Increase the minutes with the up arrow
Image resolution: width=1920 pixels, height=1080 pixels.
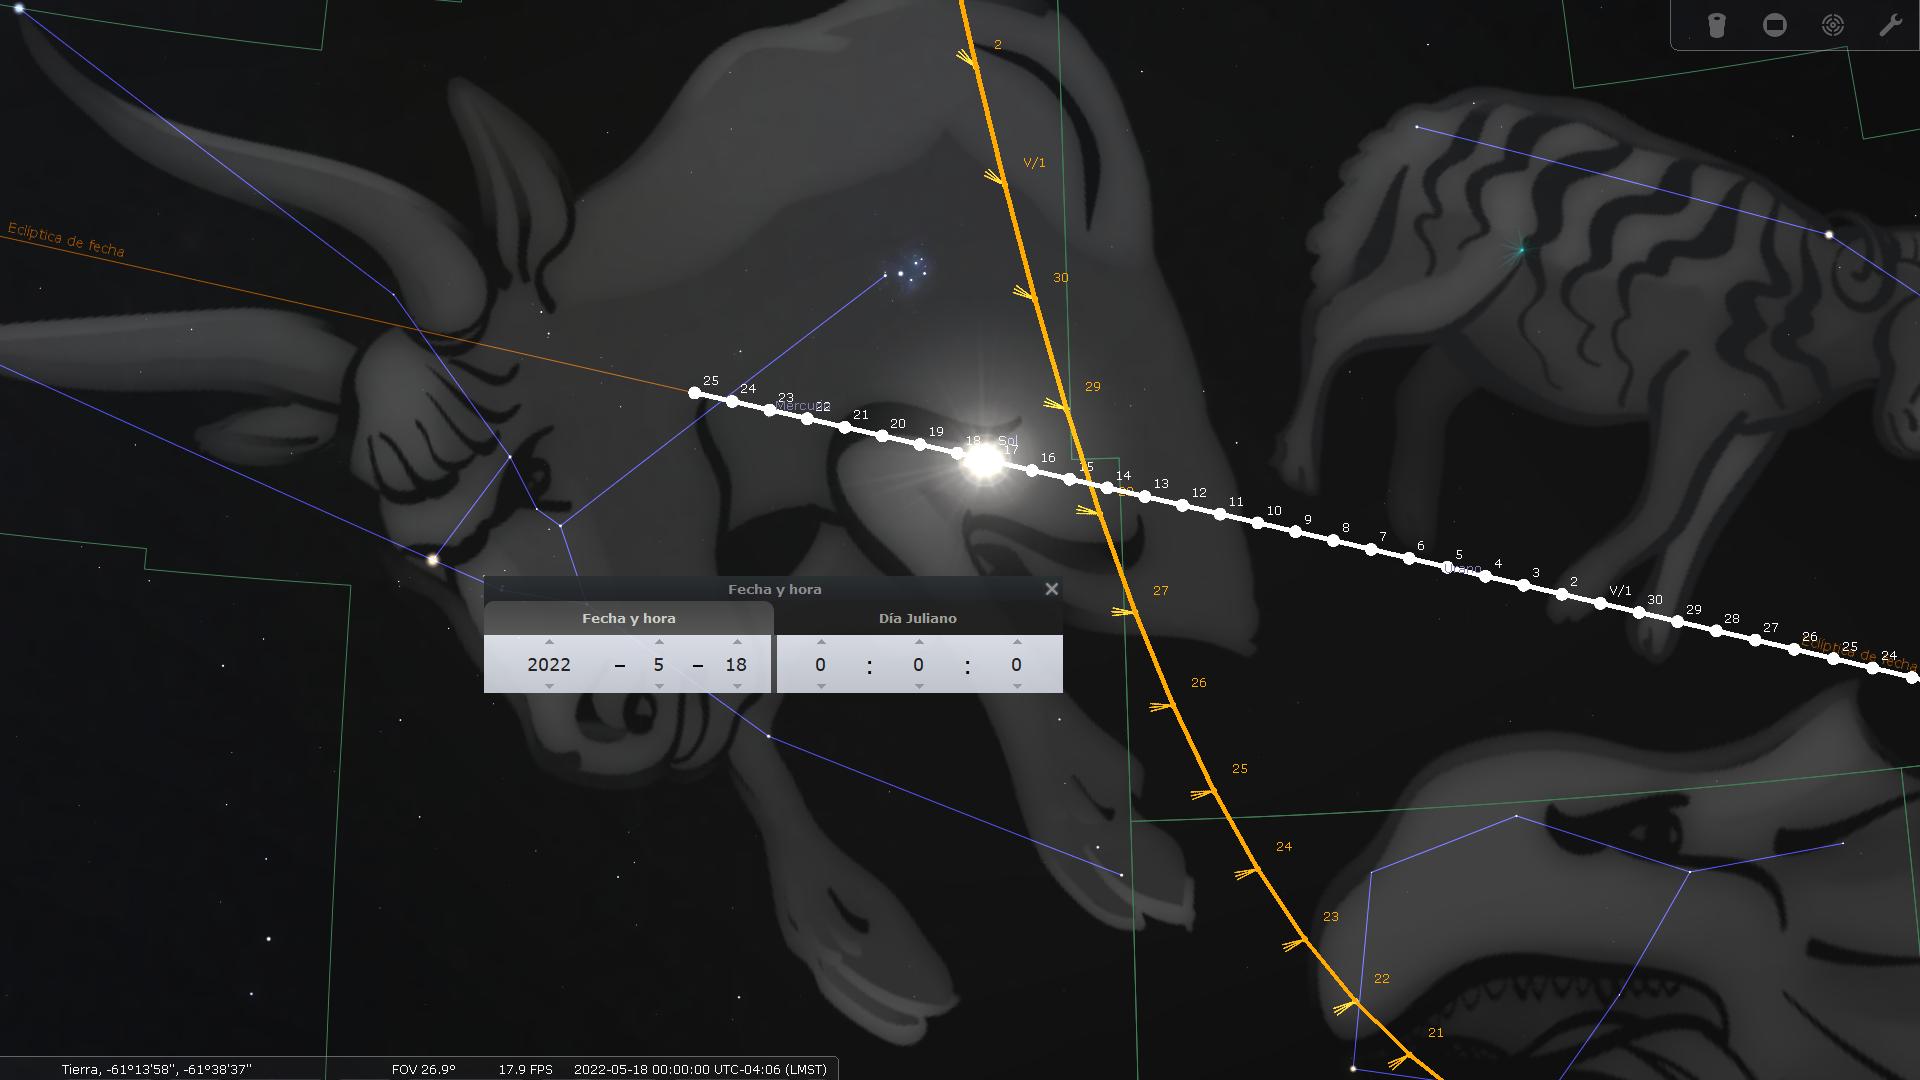(x=919, y=642)
